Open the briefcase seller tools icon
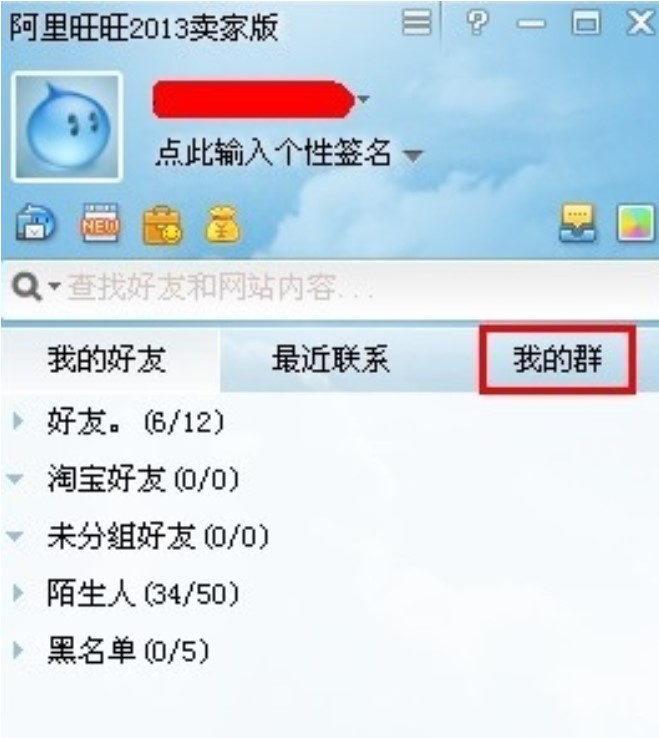 pos(162,225)
